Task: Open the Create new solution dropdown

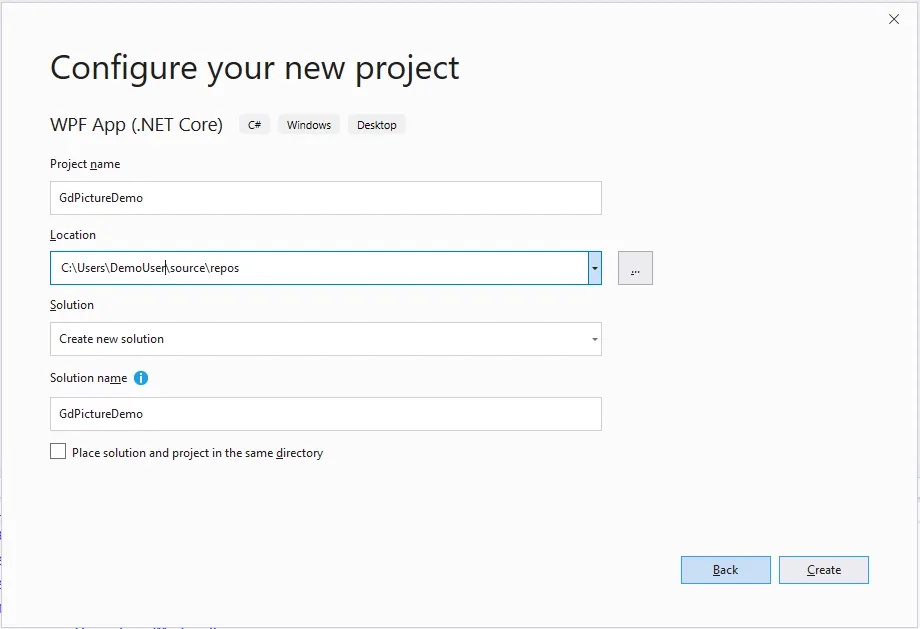Action: [325, 339]
